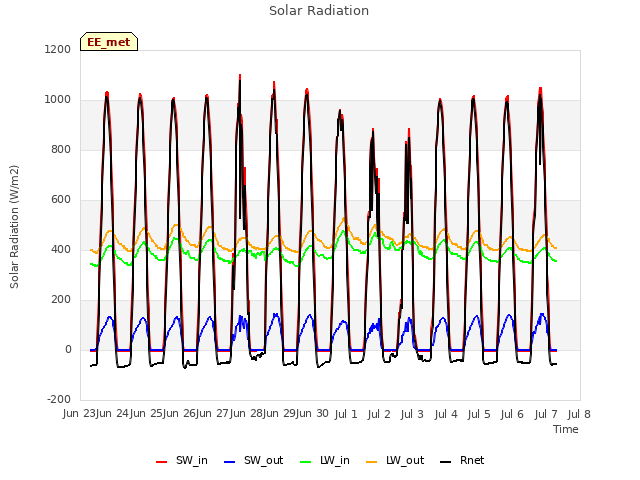
Task: Click the 600 y-axis tick label
Action: pos(61,200)
